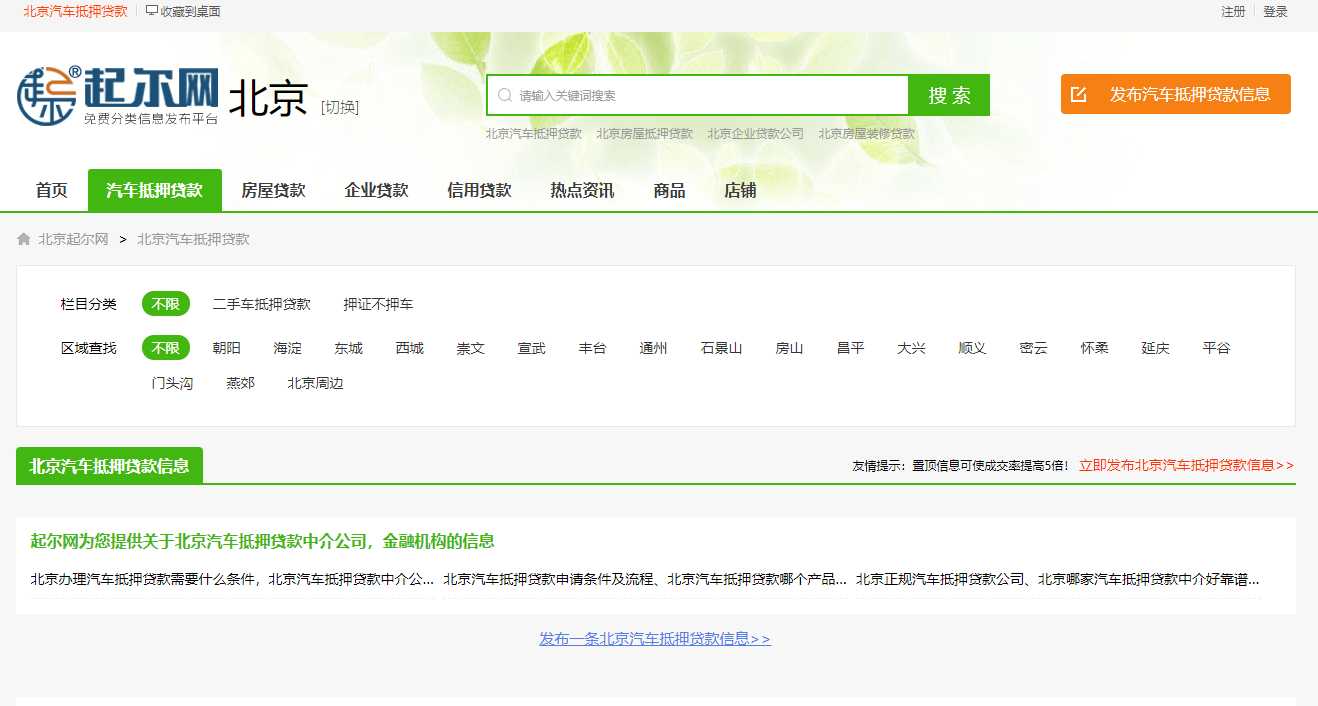The image size is (1318, 706).
Task: Choose 顺义 district filter
Action: point(973,348)
